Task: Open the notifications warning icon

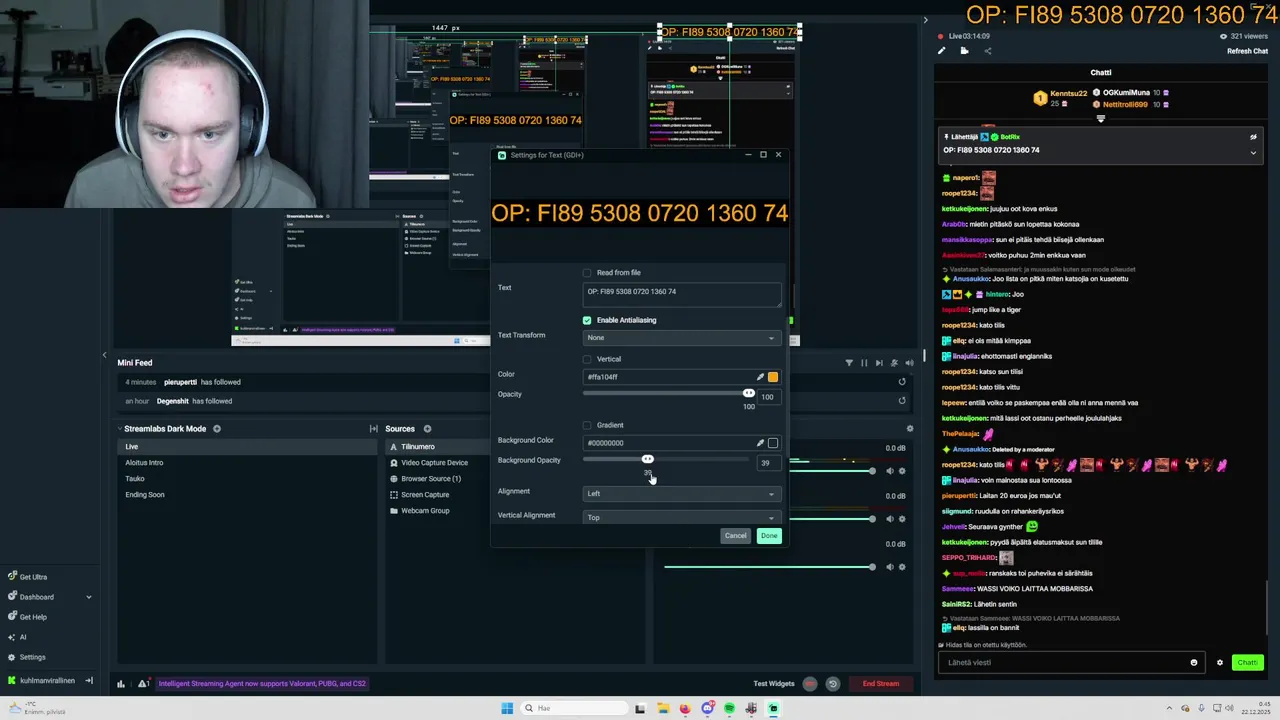Action: click(x=144, y=684)
